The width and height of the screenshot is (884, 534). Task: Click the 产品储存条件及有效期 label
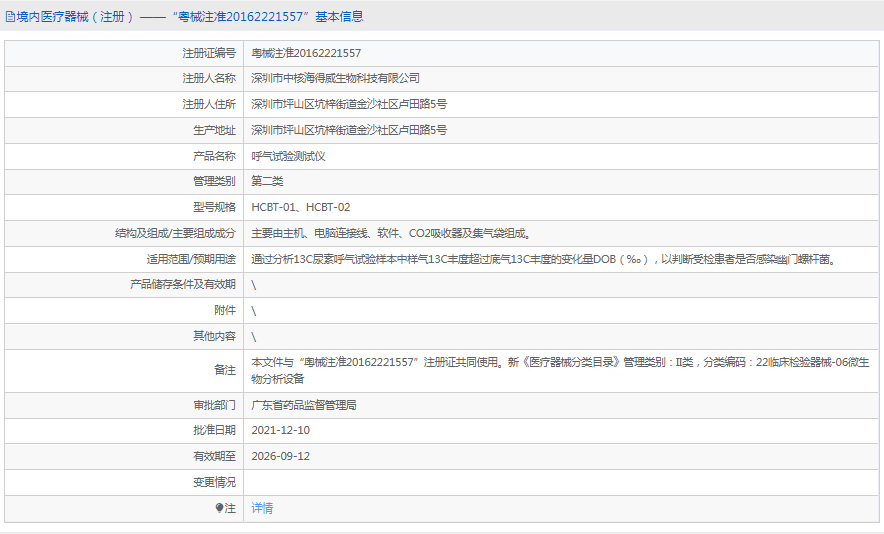coord(183,284)
